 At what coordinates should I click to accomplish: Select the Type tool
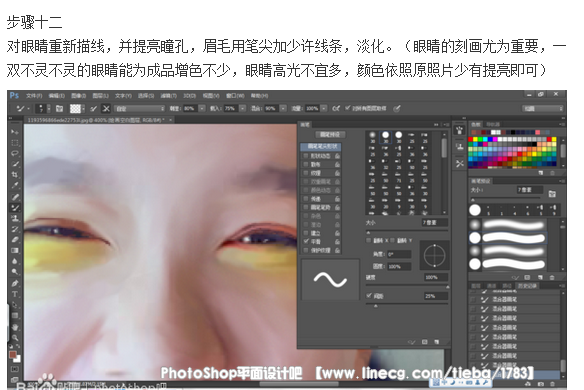pos(15,294)
